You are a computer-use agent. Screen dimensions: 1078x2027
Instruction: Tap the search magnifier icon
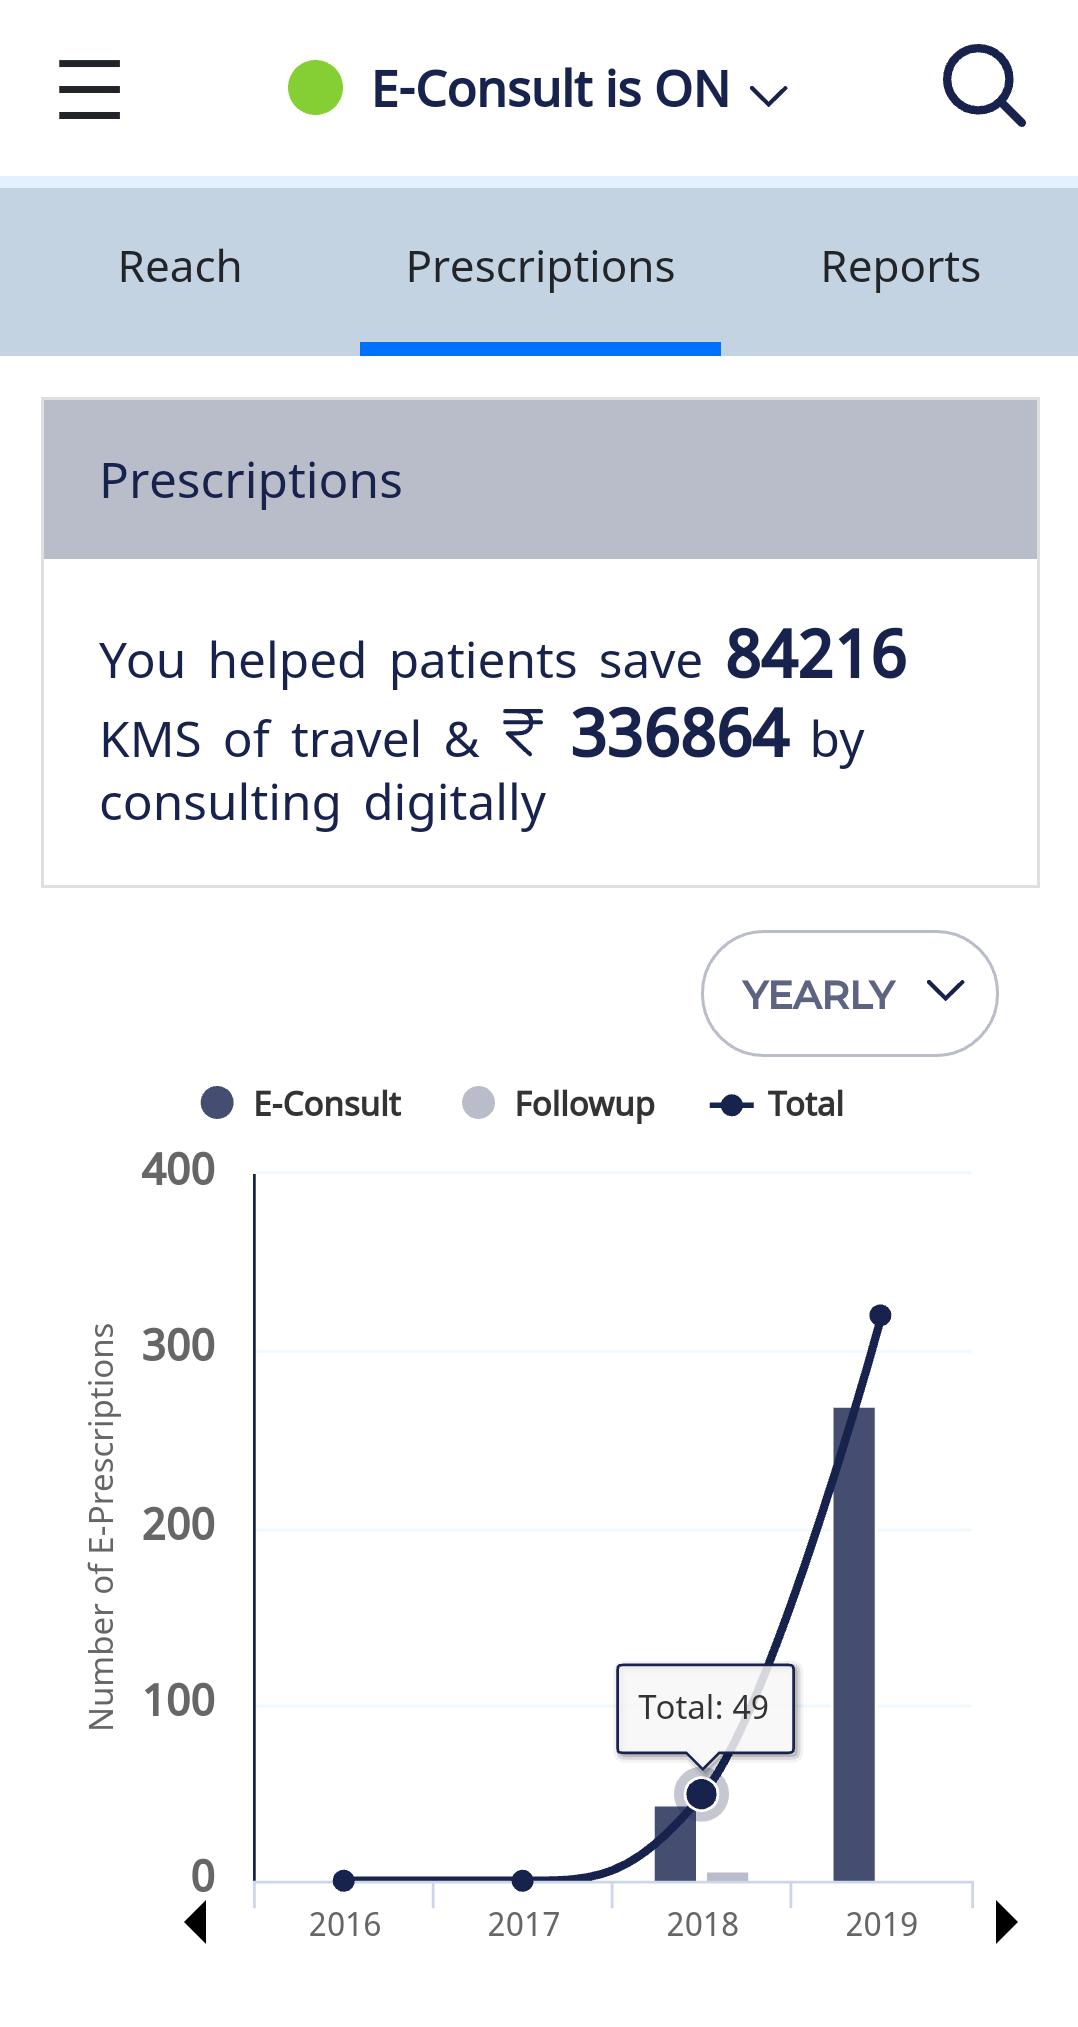[983, 86]
